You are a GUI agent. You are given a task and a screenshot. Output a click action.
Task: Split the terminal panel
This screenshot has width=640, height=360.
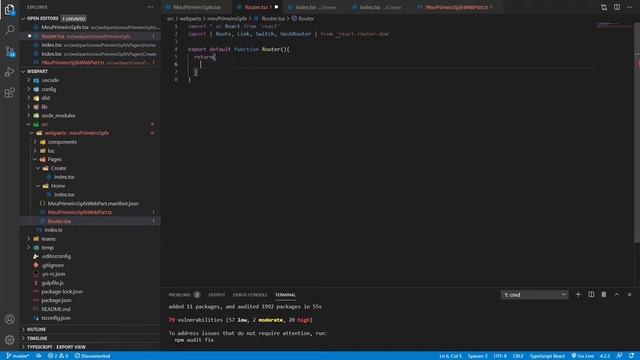coord(591,294)
